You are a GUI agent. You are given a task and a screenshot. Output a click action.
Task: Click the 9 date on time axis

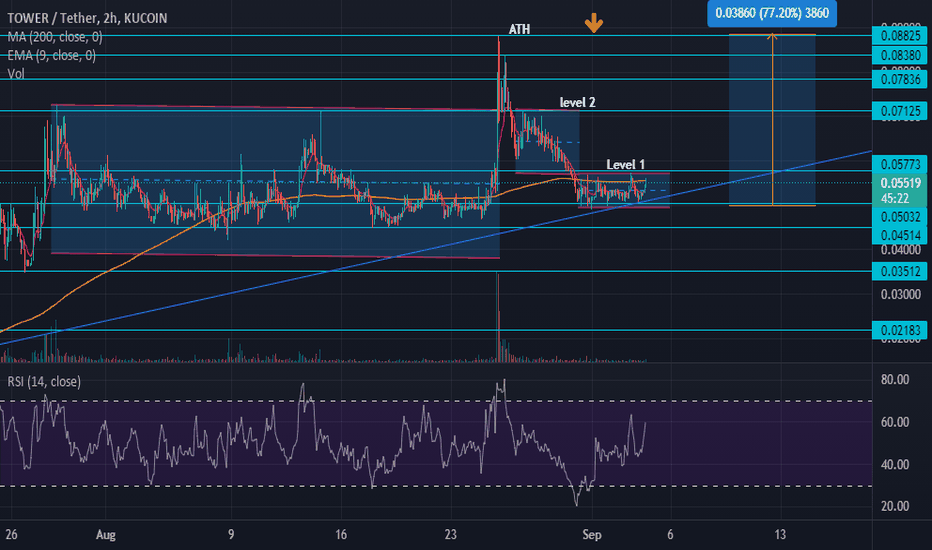pyautogui.click(x=231, y=535)
